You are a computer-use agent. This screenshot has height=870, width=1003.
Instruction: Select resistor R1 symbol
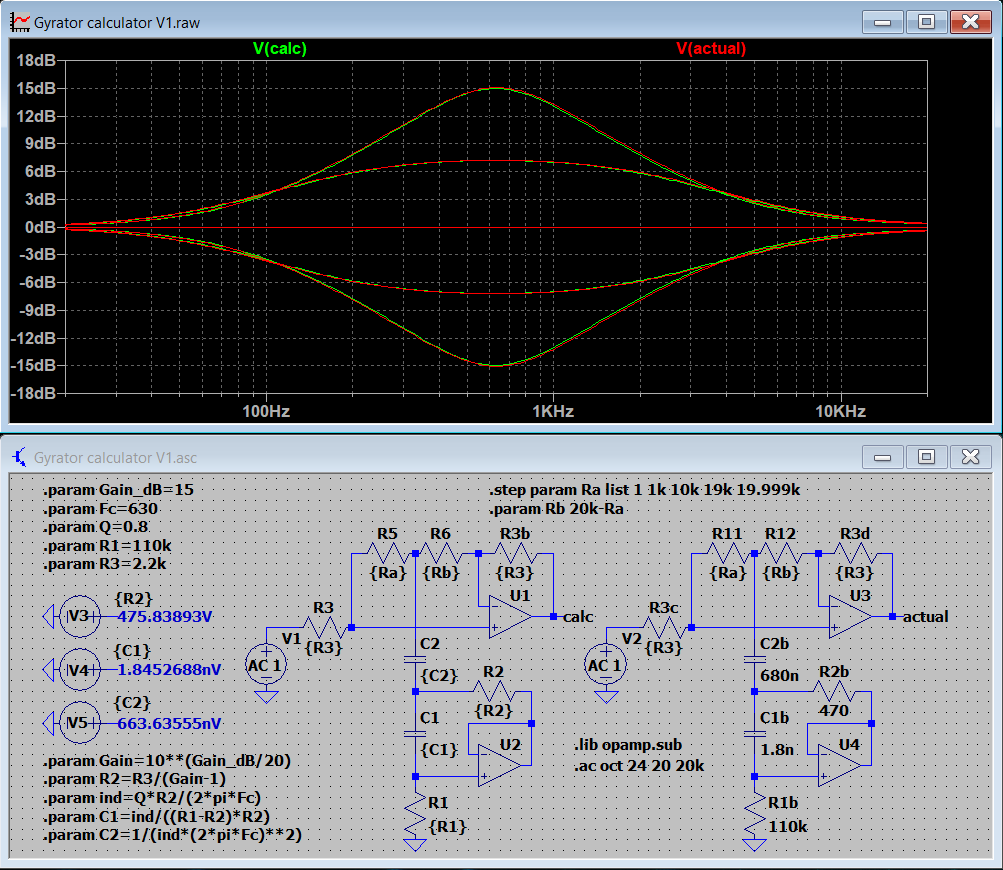click(x=415, y=814)
